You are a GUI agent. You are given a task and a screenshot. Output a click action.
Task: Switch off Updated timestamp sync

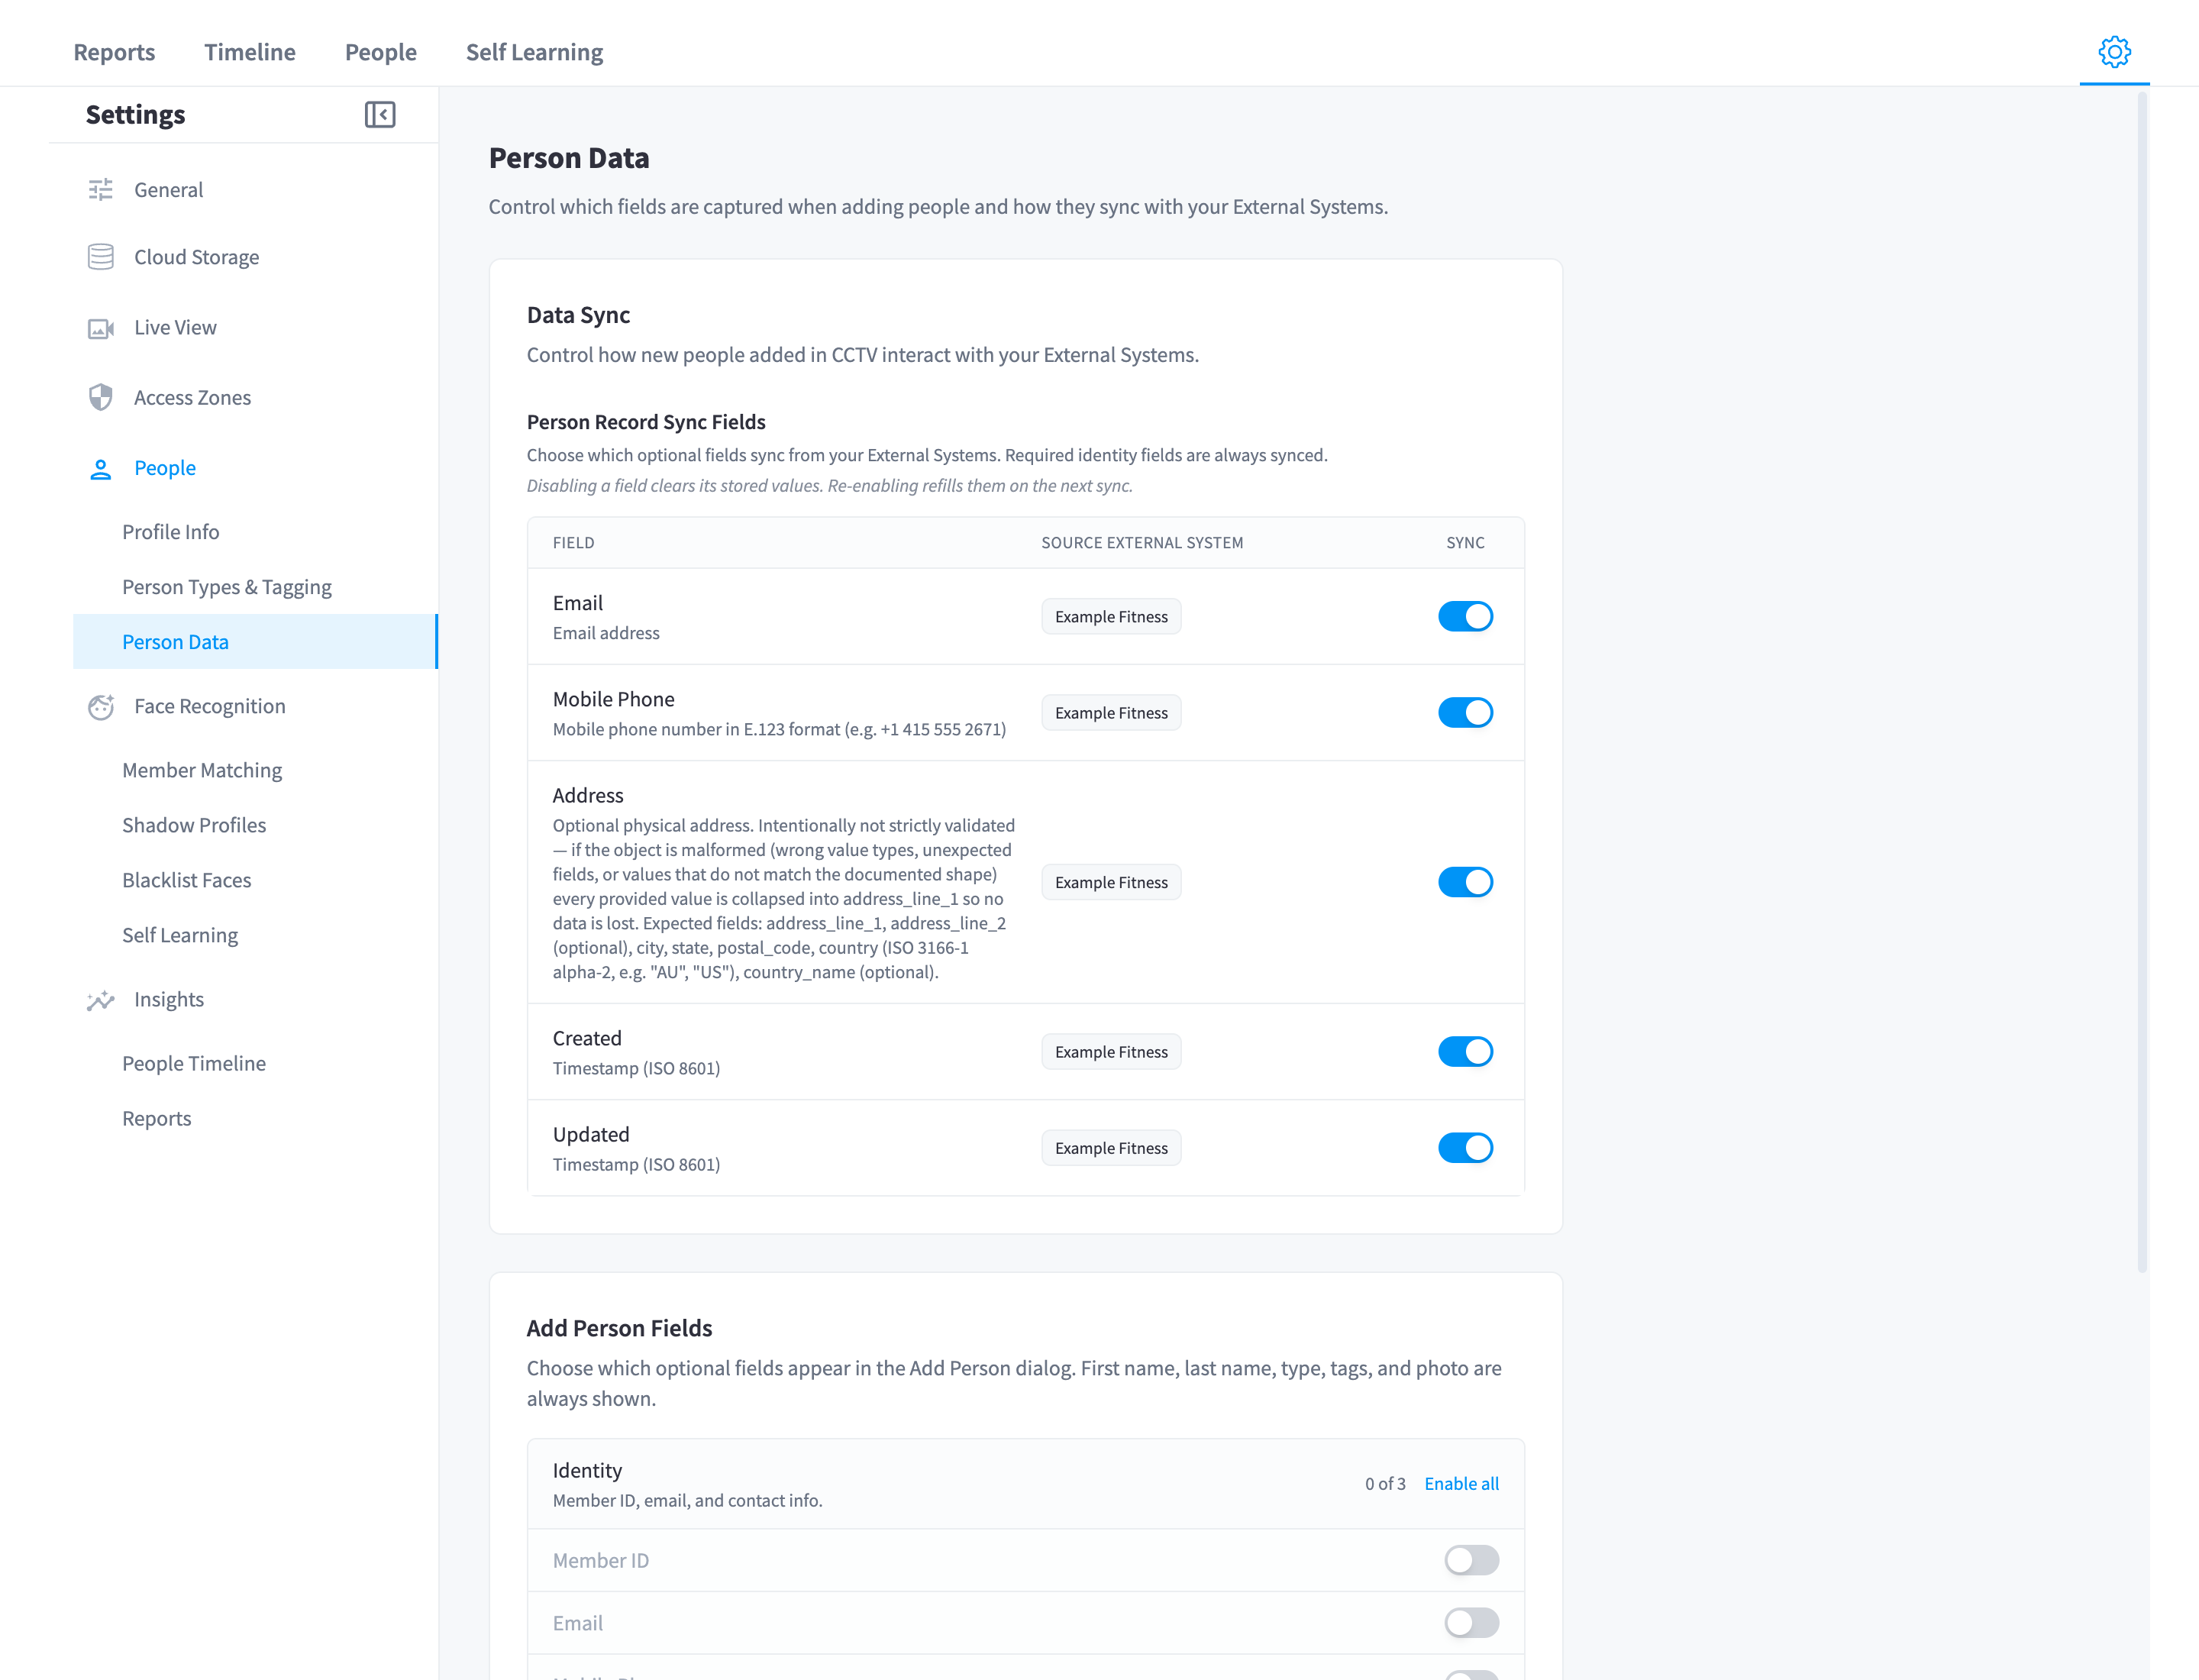1465,1147
